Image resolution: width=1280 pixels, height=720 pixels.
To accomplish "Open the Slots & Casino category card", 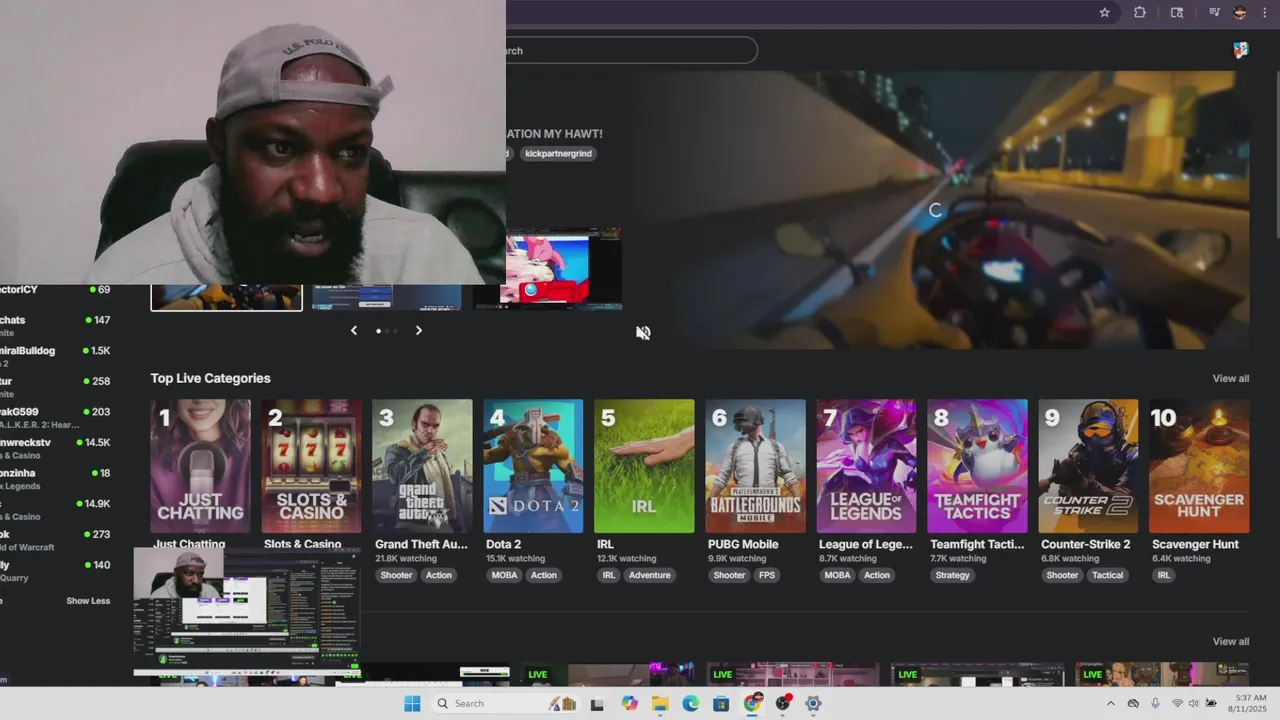I will pyautogui.click(x=311, y=466).
